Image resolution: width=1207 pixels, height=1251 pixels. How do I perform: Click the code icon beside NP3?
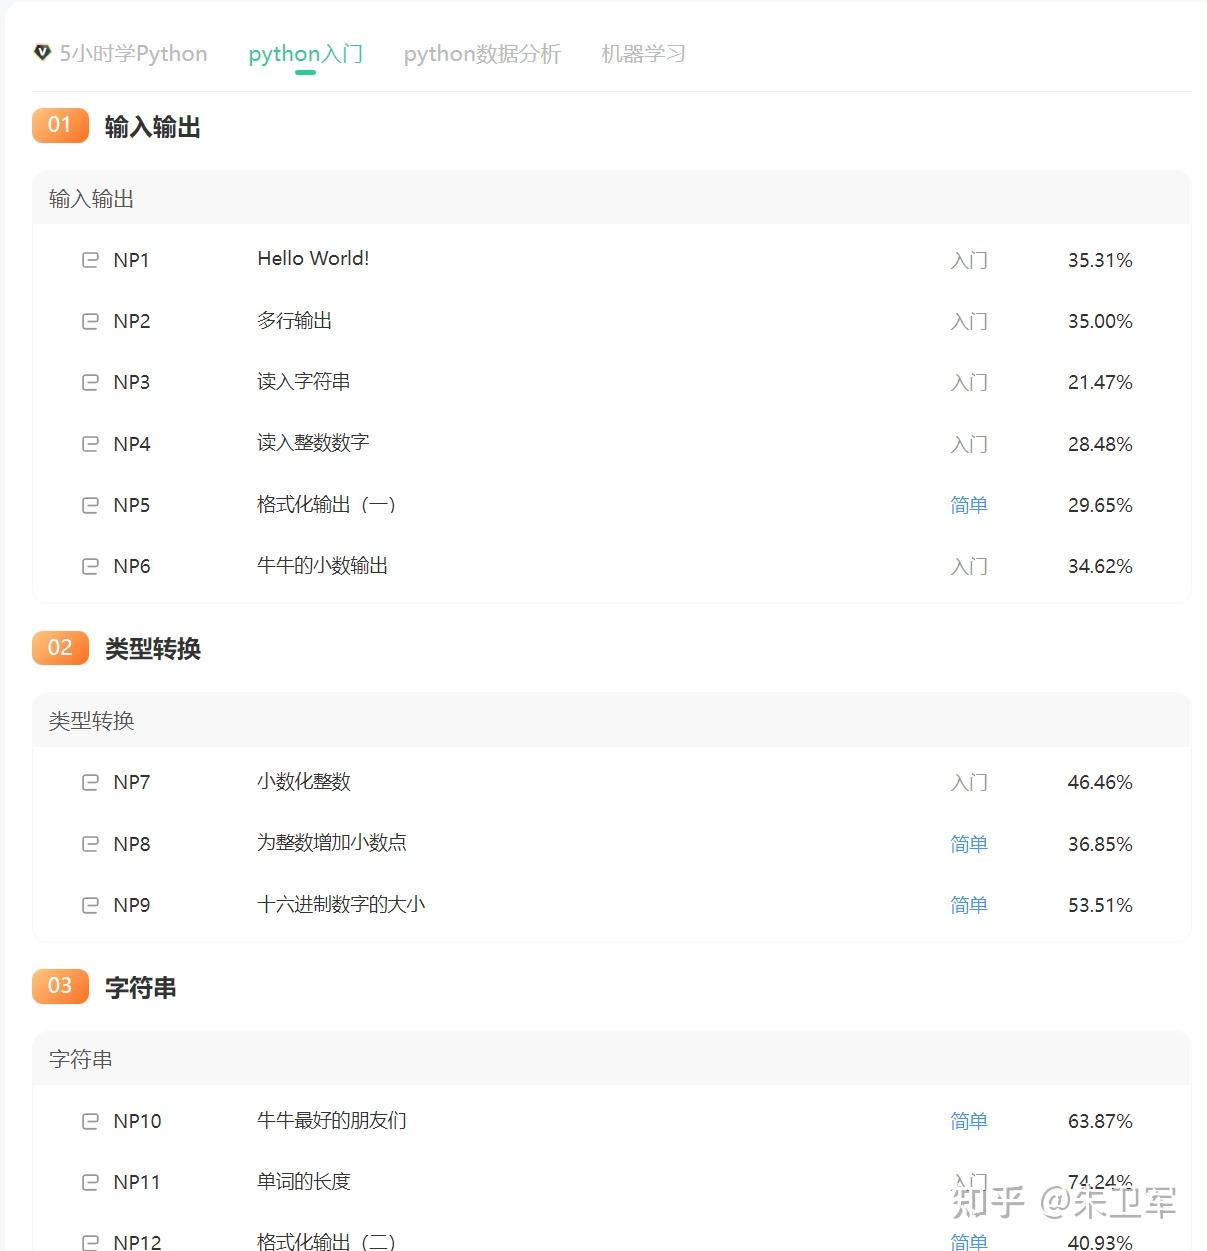[x=90, y=382]
